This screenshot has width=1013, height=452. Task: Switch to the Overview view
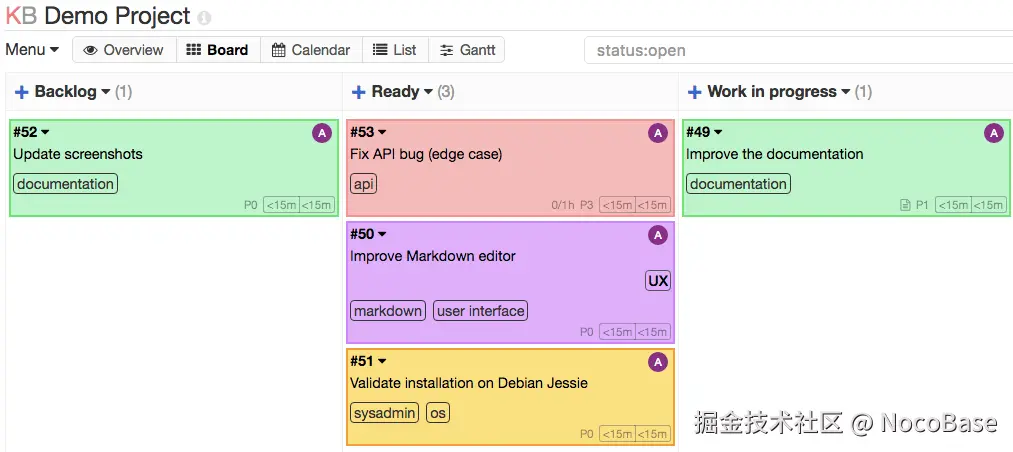tap(124, 50)
